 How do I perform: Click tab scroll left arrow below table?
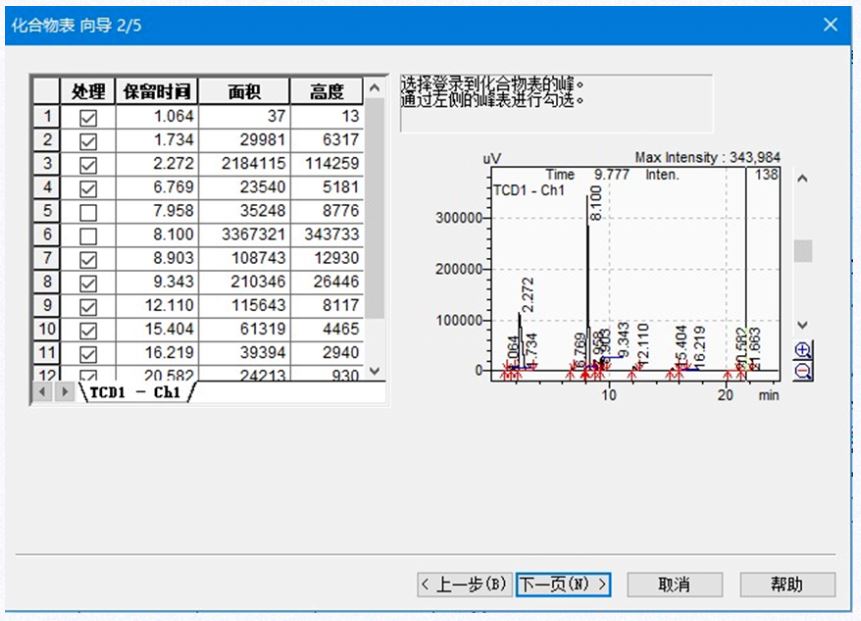(x=42, y=393)
